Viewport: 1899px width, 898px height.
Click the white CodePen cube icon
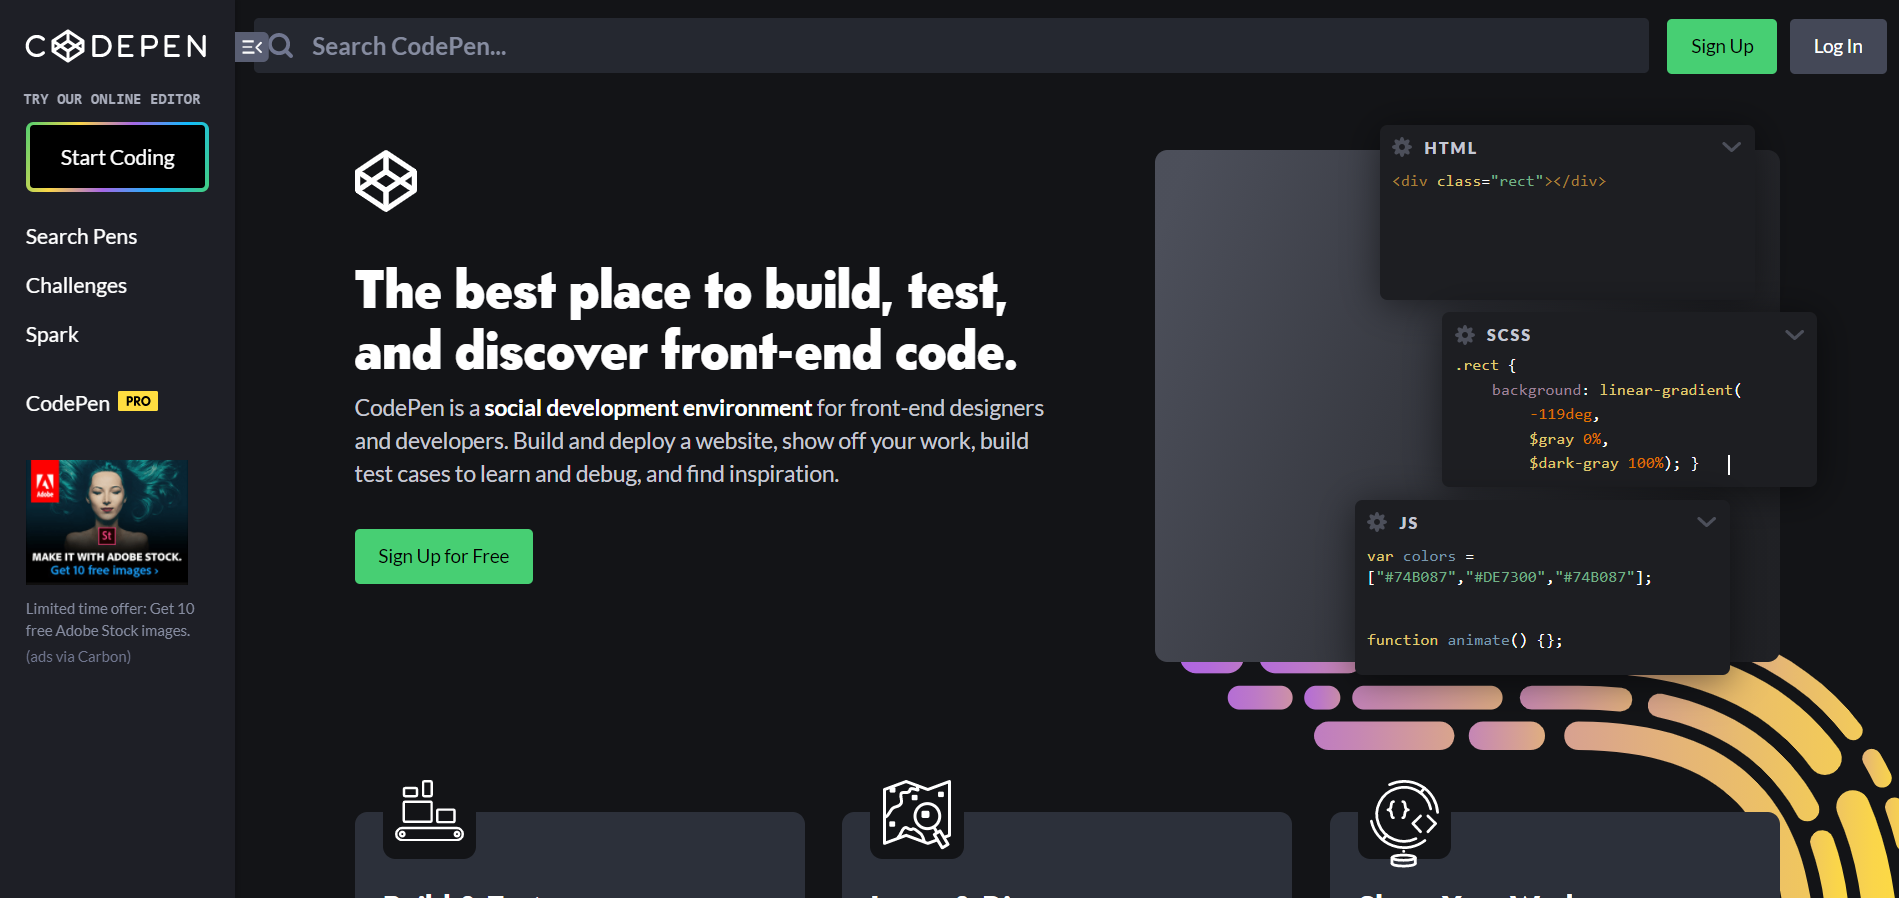click(x=386, y=181)
